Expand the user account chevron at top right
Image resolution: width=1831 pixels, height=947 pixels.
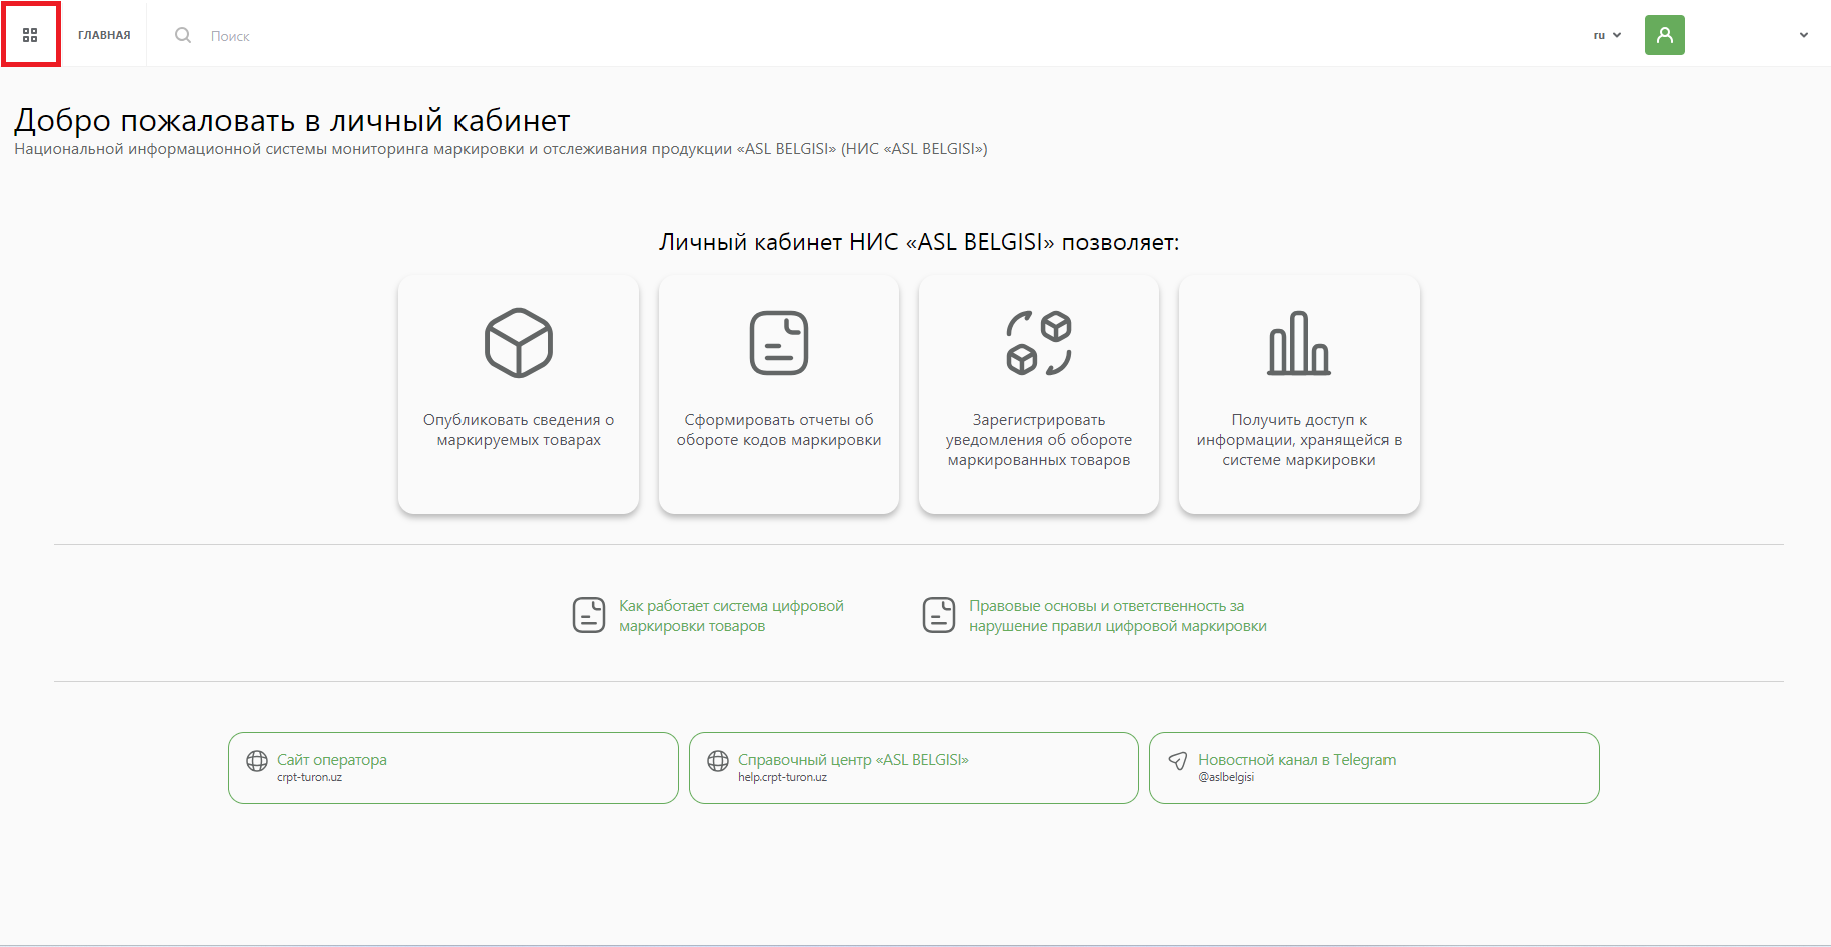click(x=1804, y=35)
